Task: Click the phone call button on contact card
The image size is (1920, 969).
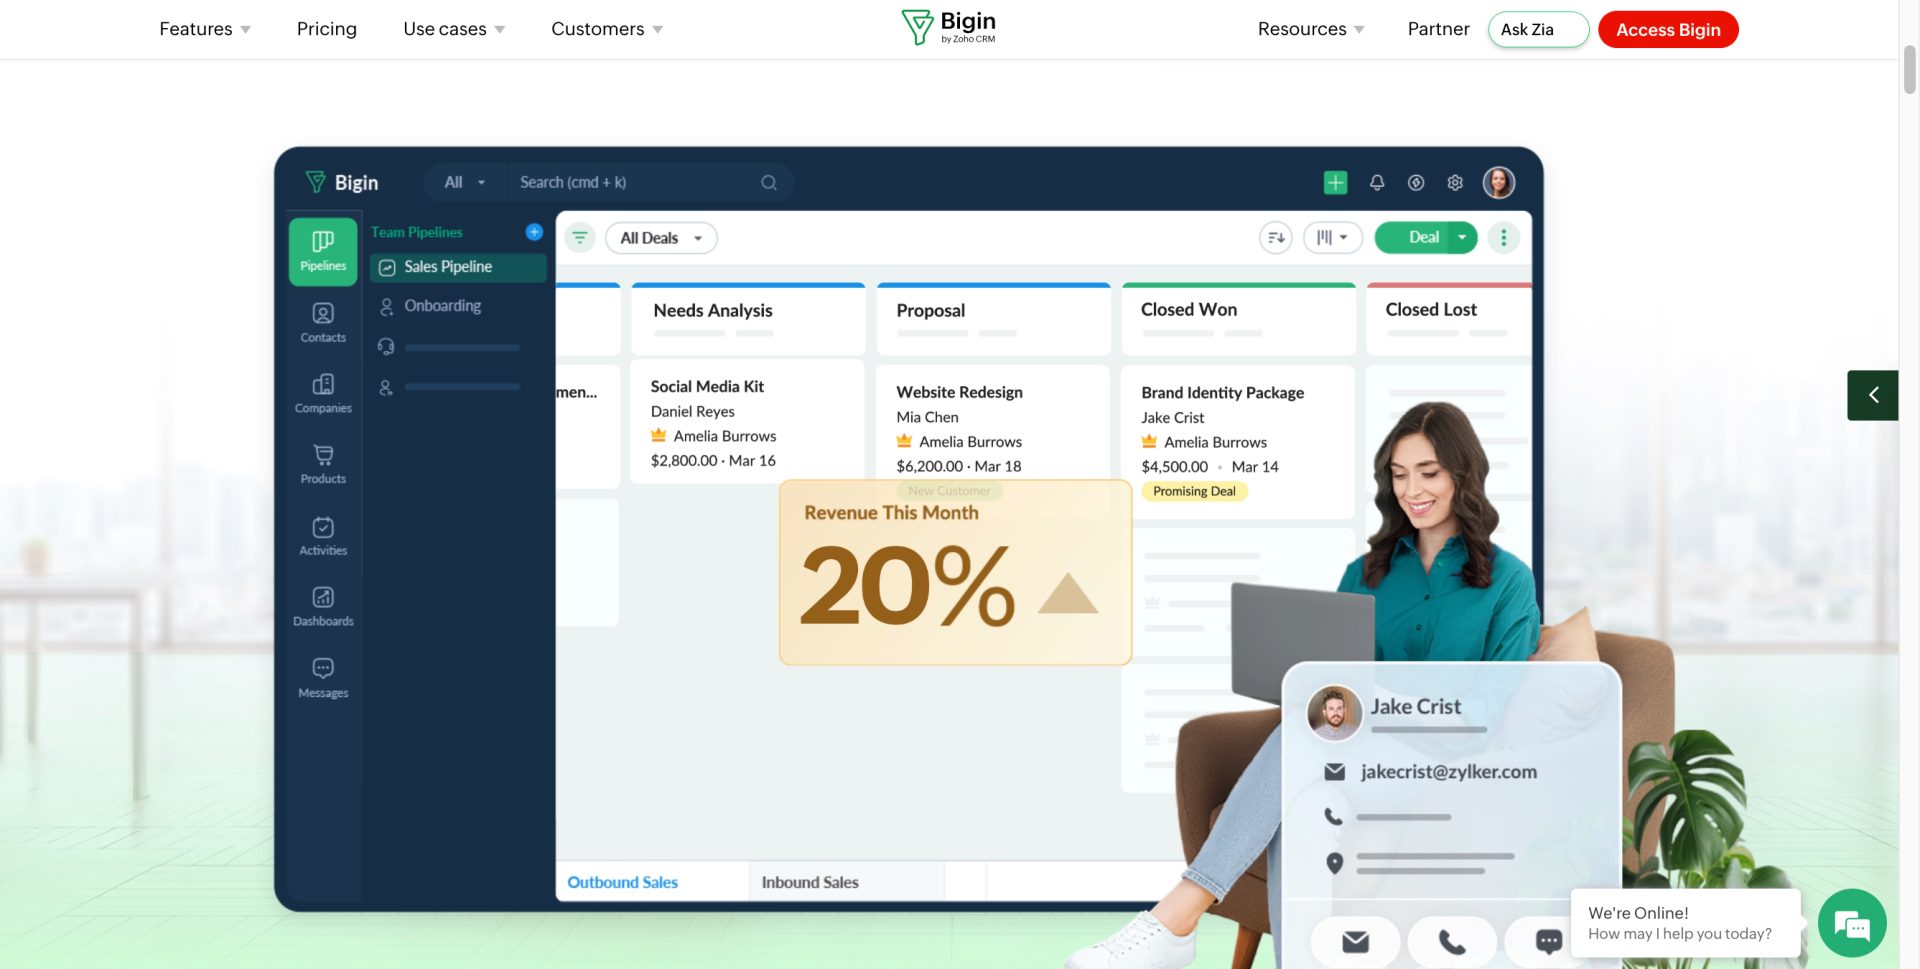Action: pos(1452,941)
